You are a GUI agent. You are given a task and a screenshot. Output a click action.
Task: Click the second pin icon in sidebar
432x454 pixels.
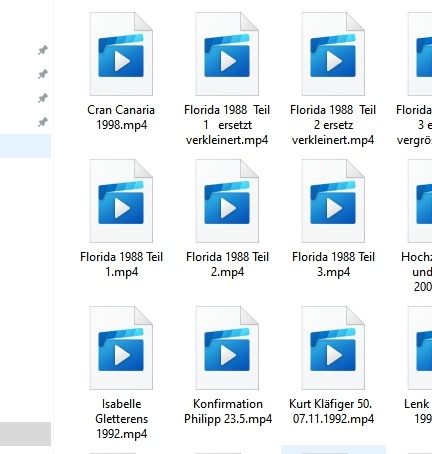click(x=42, y=74)
